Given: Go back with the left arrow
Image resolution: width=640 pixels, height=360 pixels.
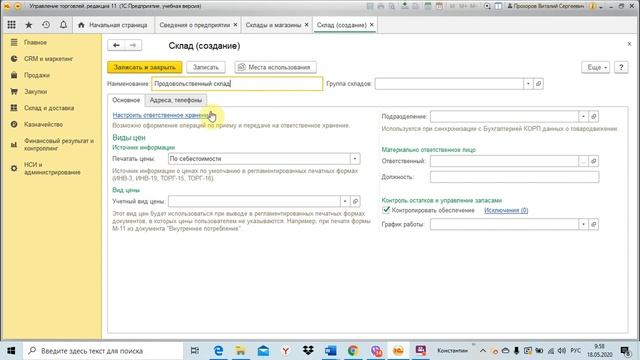Looking at the screenshot, I should 116,45.
